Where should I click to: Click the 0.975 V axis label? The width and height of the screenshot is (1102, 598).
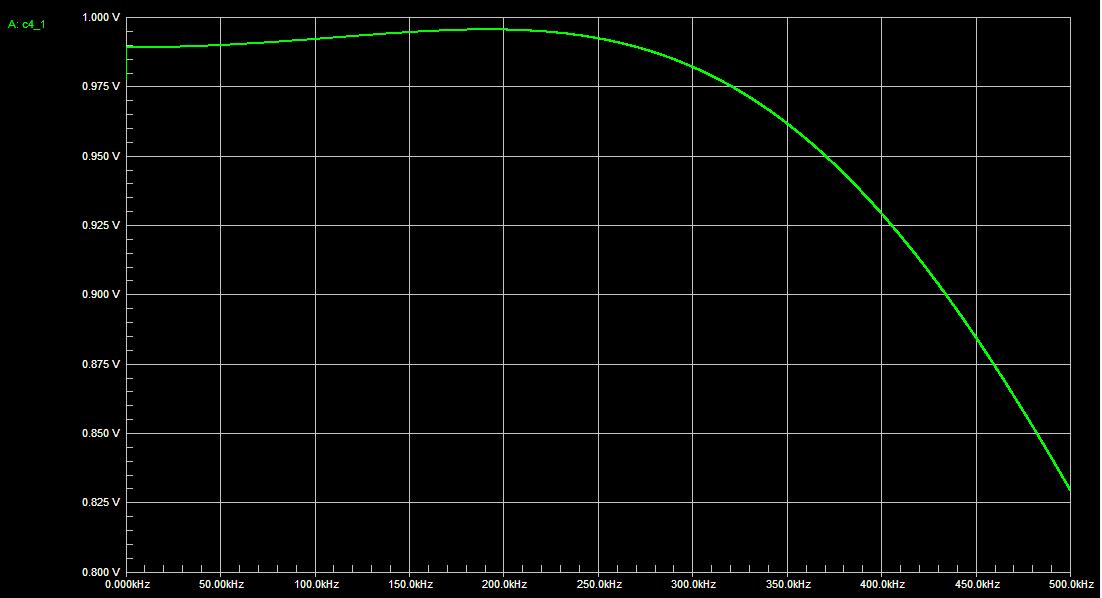click(101, 85)
